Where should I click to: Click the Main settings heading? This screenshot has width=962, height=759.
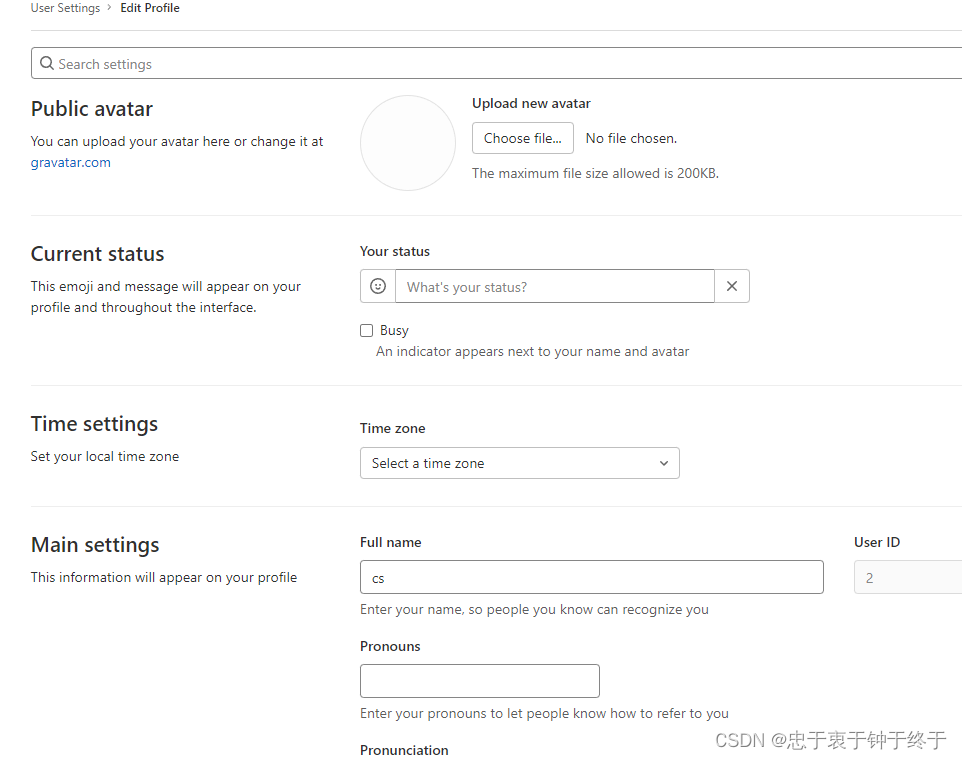tap(95, 545)
